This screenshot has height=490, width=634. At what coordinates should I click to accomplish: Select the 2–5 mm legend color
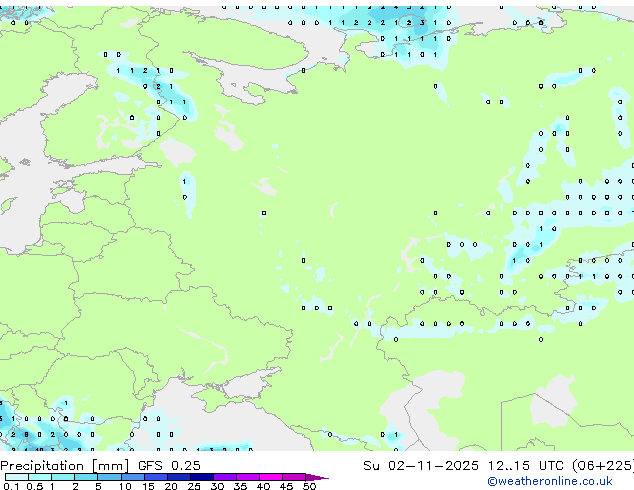tap(86, 477)
